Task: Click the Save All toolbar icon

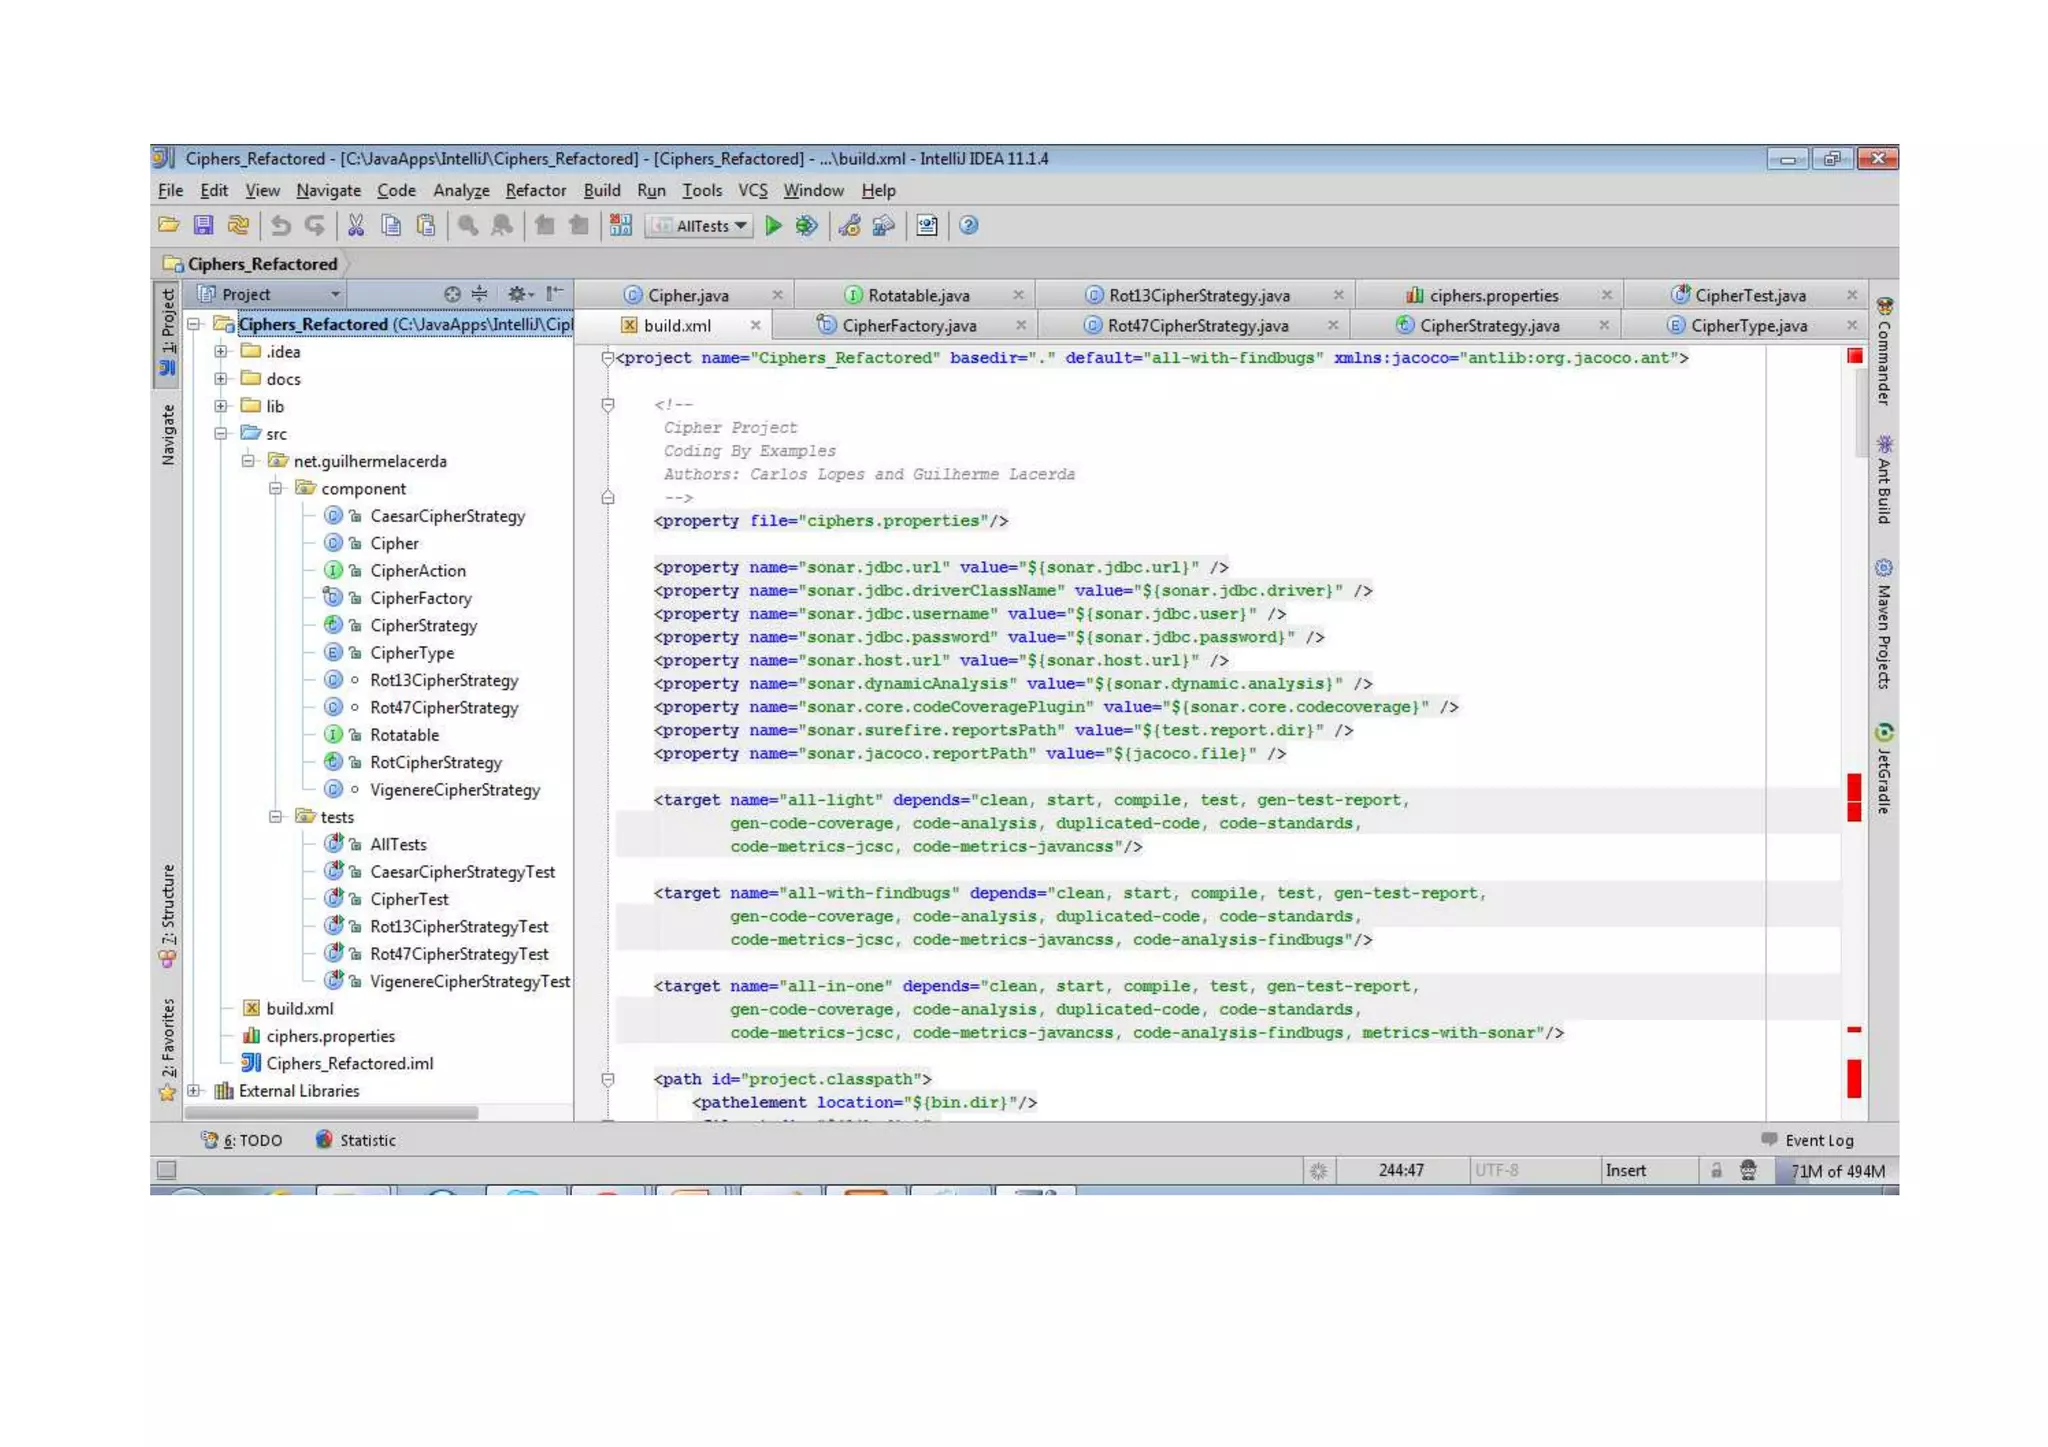Action: 203,226
